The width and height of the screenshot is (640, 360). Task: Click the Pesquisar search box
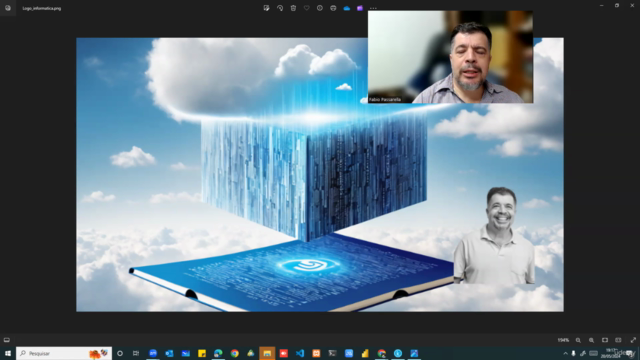pos(64,353)
